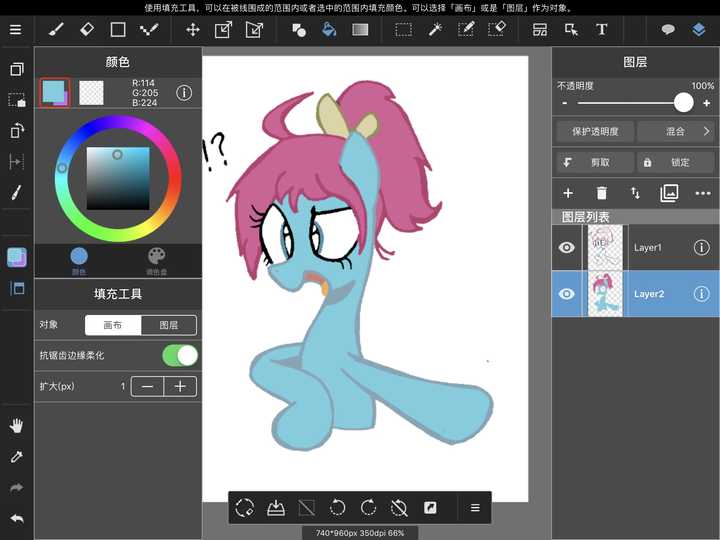The width and height of the screenshot is (720, 540).
Task: Select the Panel divide tool
Action: [x=540, y=30]
